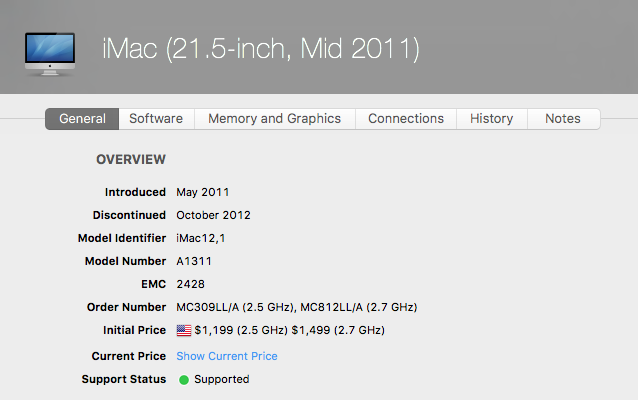Select the General tab
Image resolution: width=638 pixels, height=400 pixels.
(82, 119)
